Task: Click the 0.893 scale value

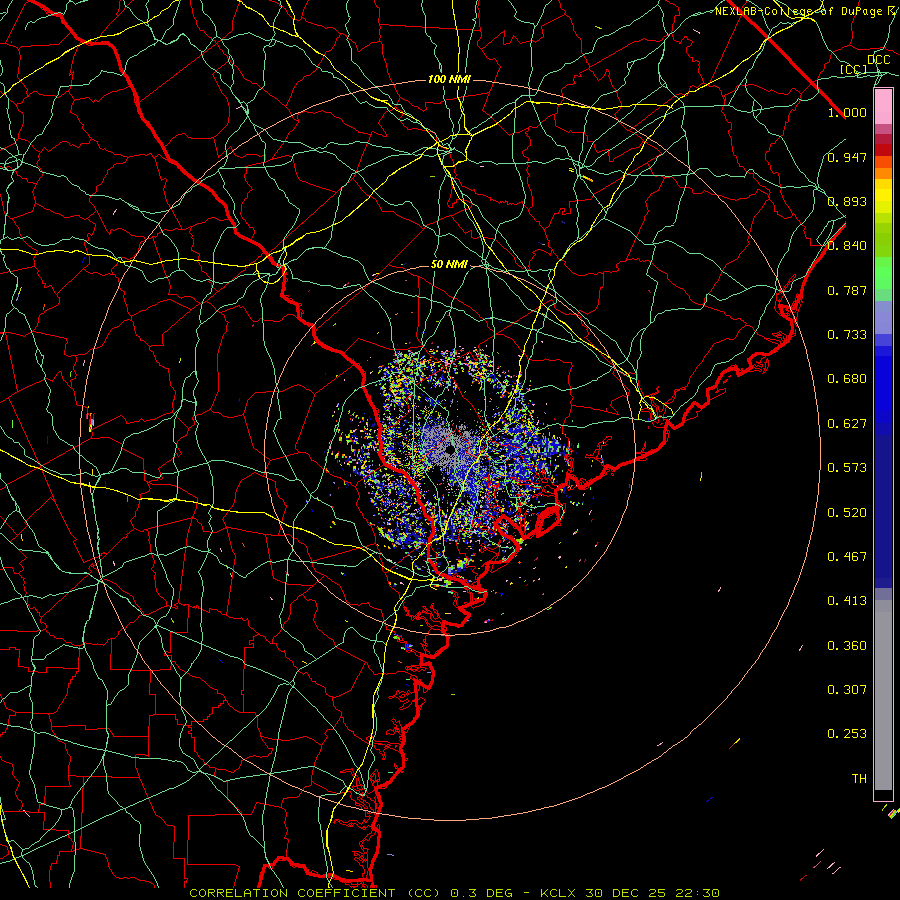Action: (847, 201)
